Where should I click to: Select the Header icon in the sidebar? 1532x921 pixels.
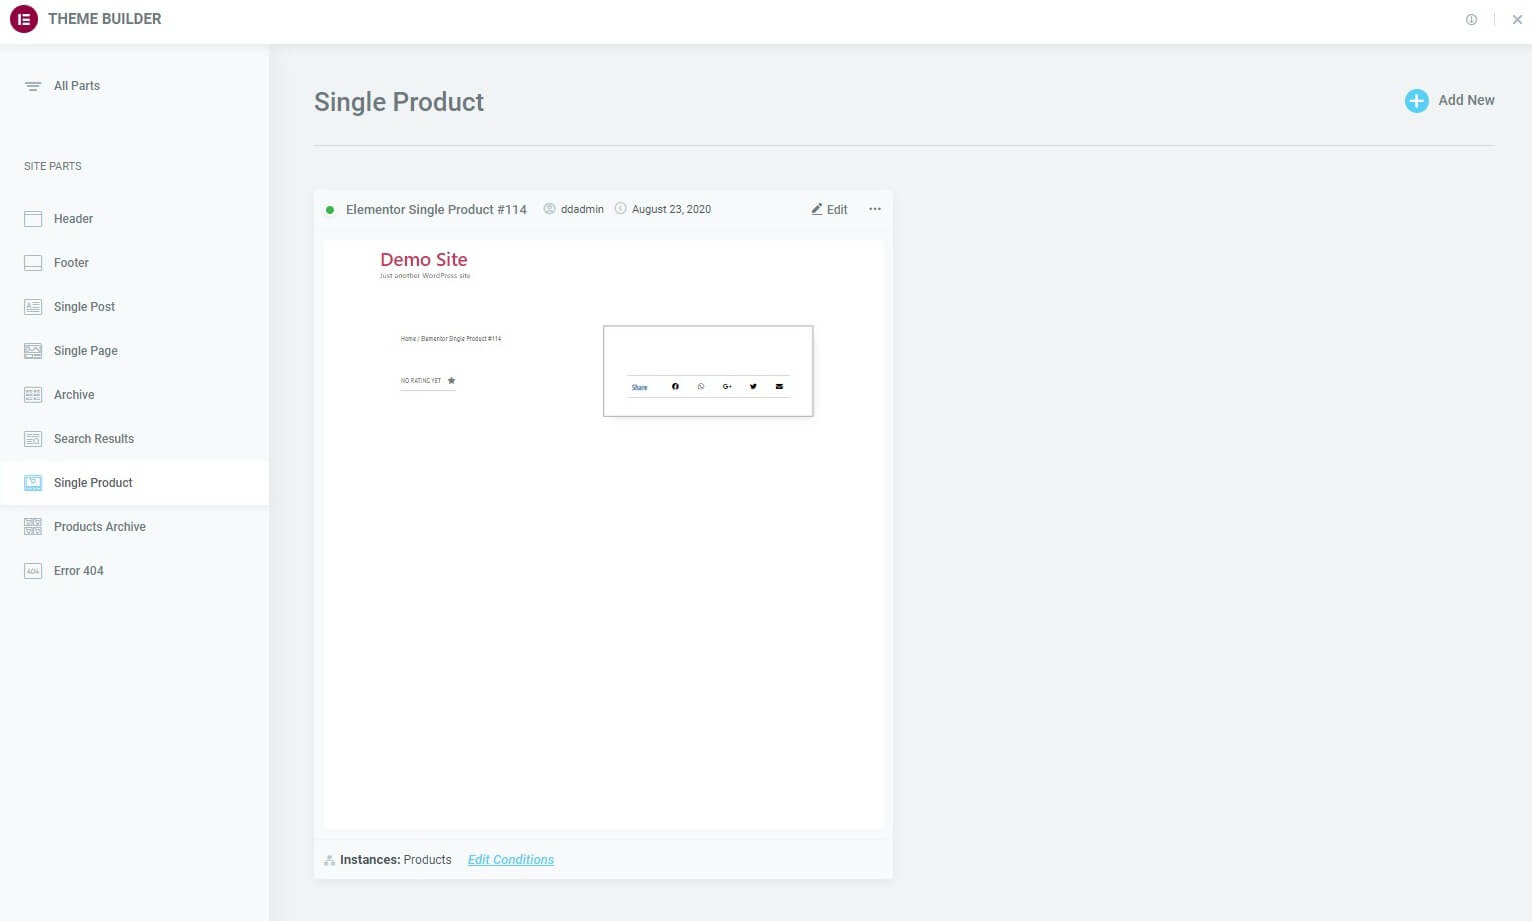point(33,218)
